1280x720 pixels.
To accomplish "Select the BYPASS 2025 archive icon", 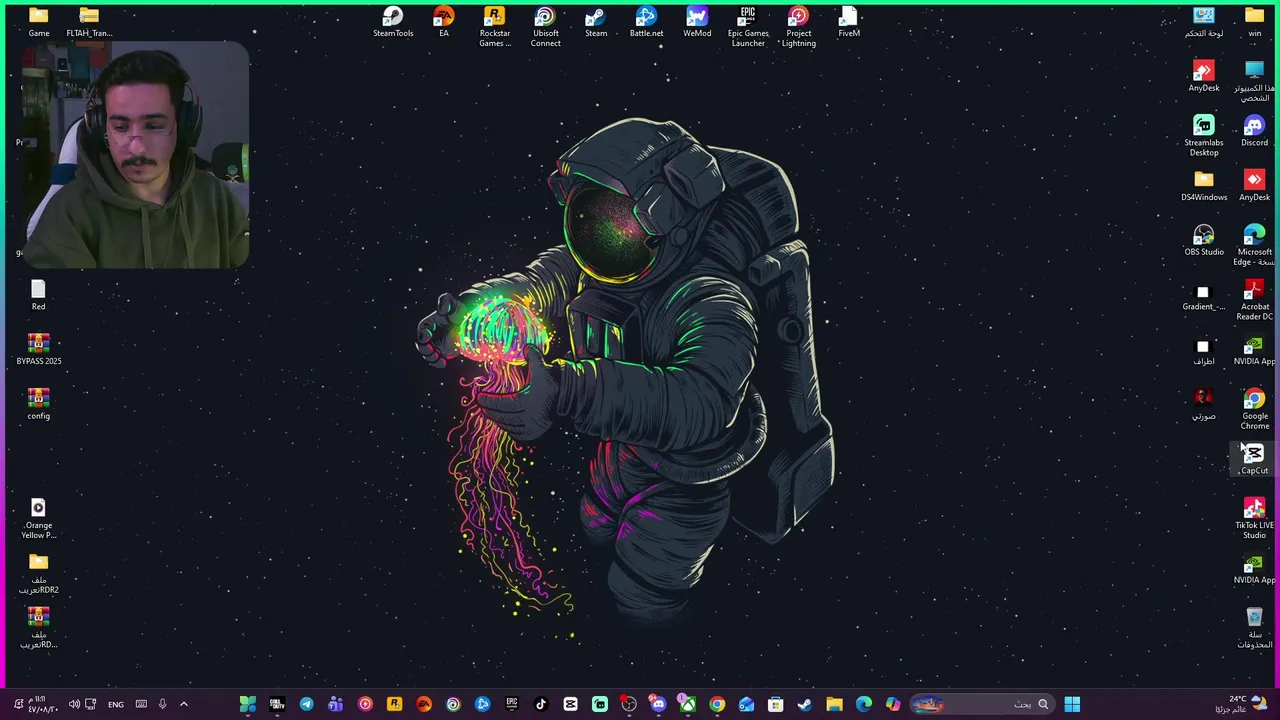I will 38,350.
